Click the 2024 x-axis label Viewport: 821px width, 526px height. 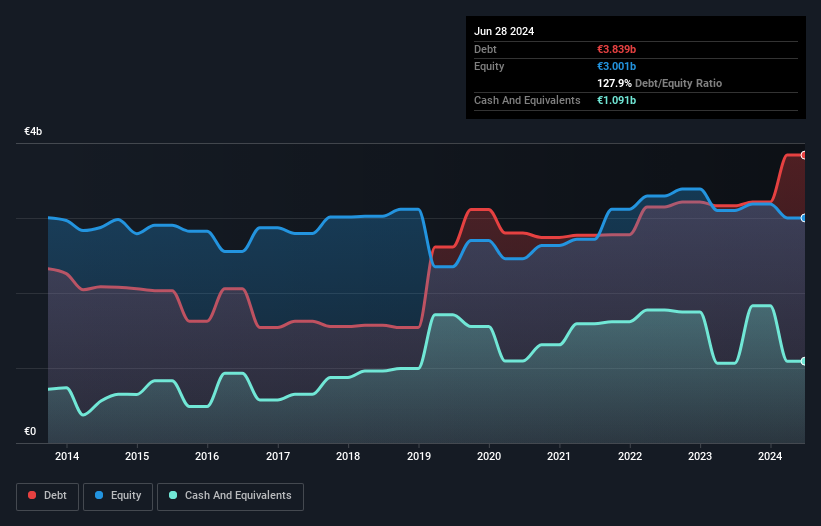point(770,456)
